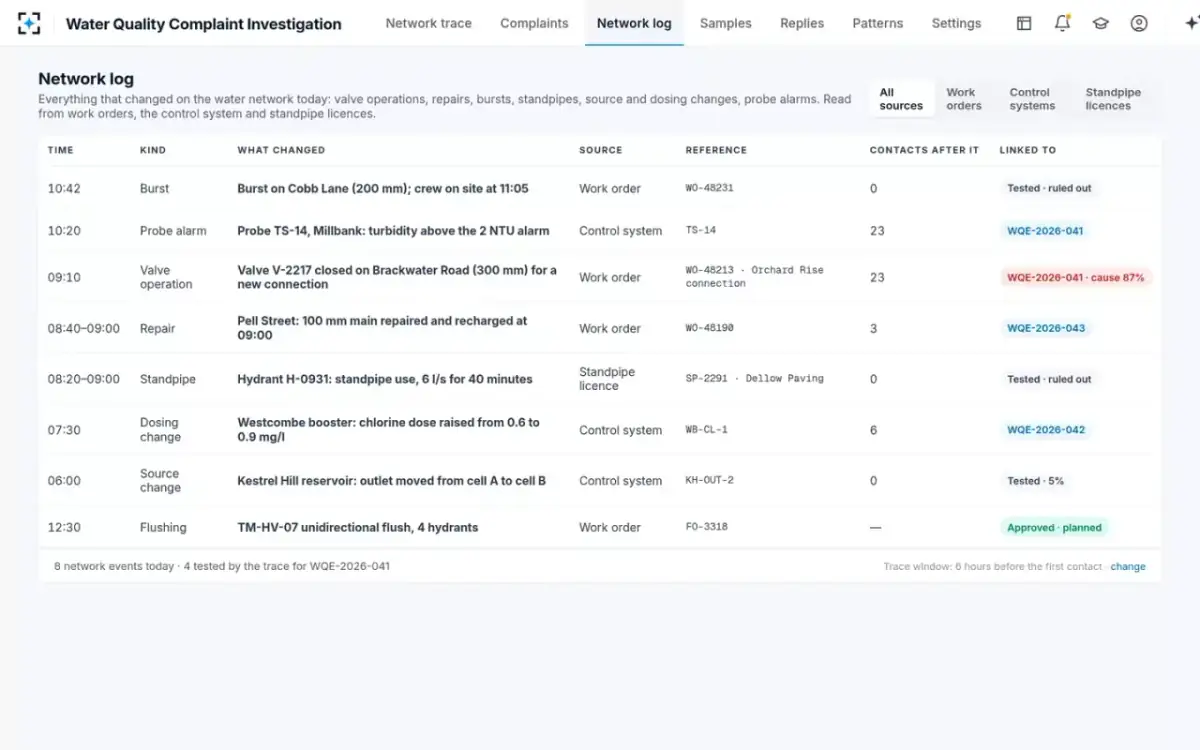Click the Dosing change kind cell
Screen dimensions: 1200x750
(160, 430)
